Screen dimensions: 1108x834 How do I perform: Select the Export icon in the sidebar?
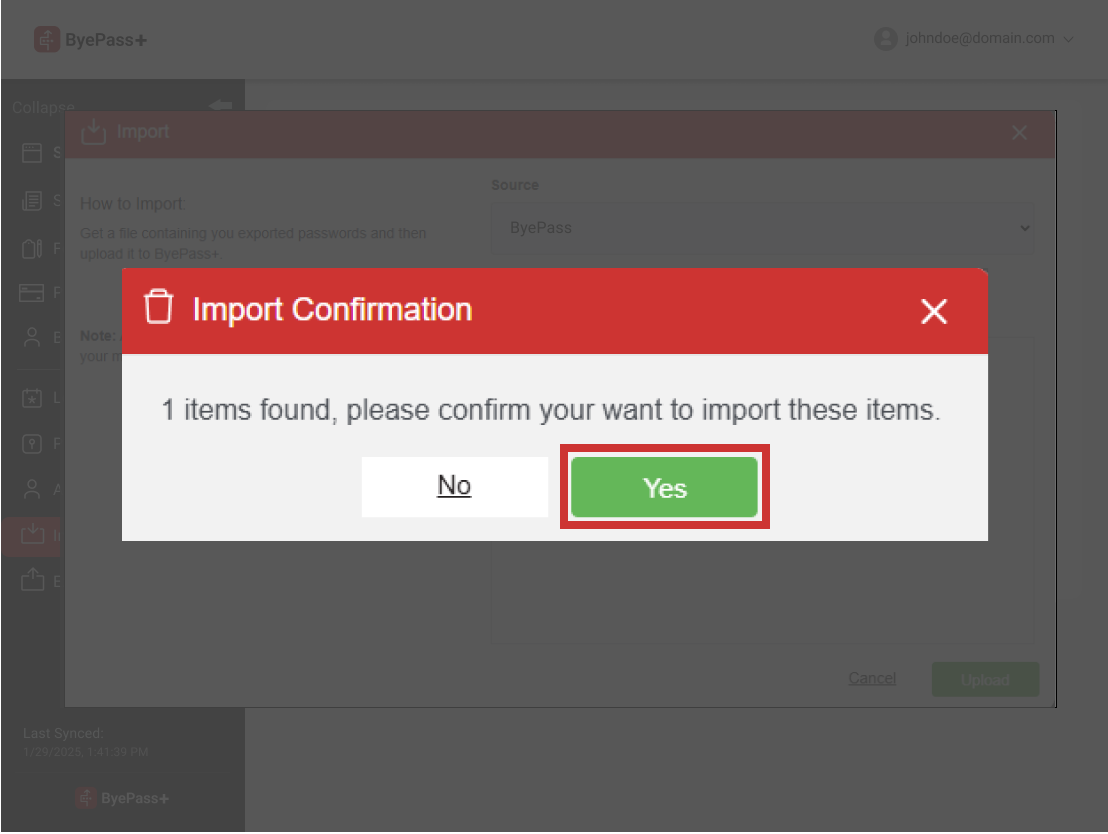tap(33, 580)
